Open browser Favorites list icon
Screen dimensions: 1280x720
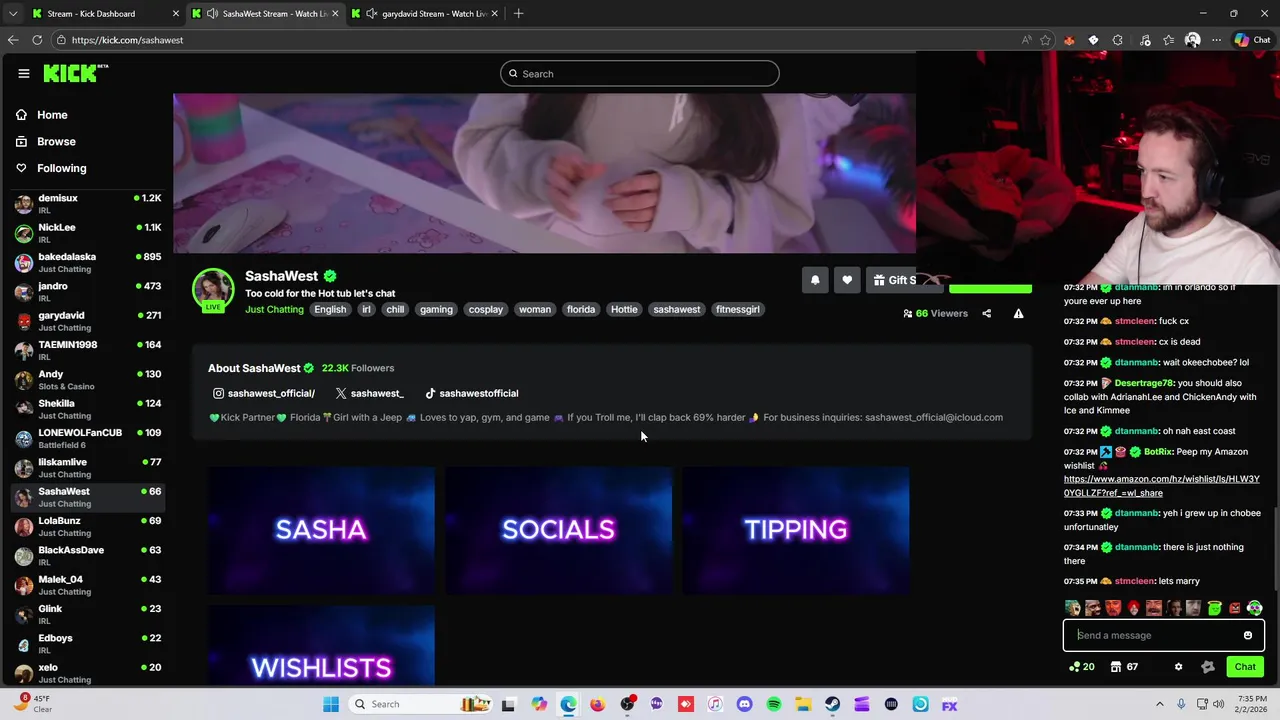click(x=1168, y=40)
